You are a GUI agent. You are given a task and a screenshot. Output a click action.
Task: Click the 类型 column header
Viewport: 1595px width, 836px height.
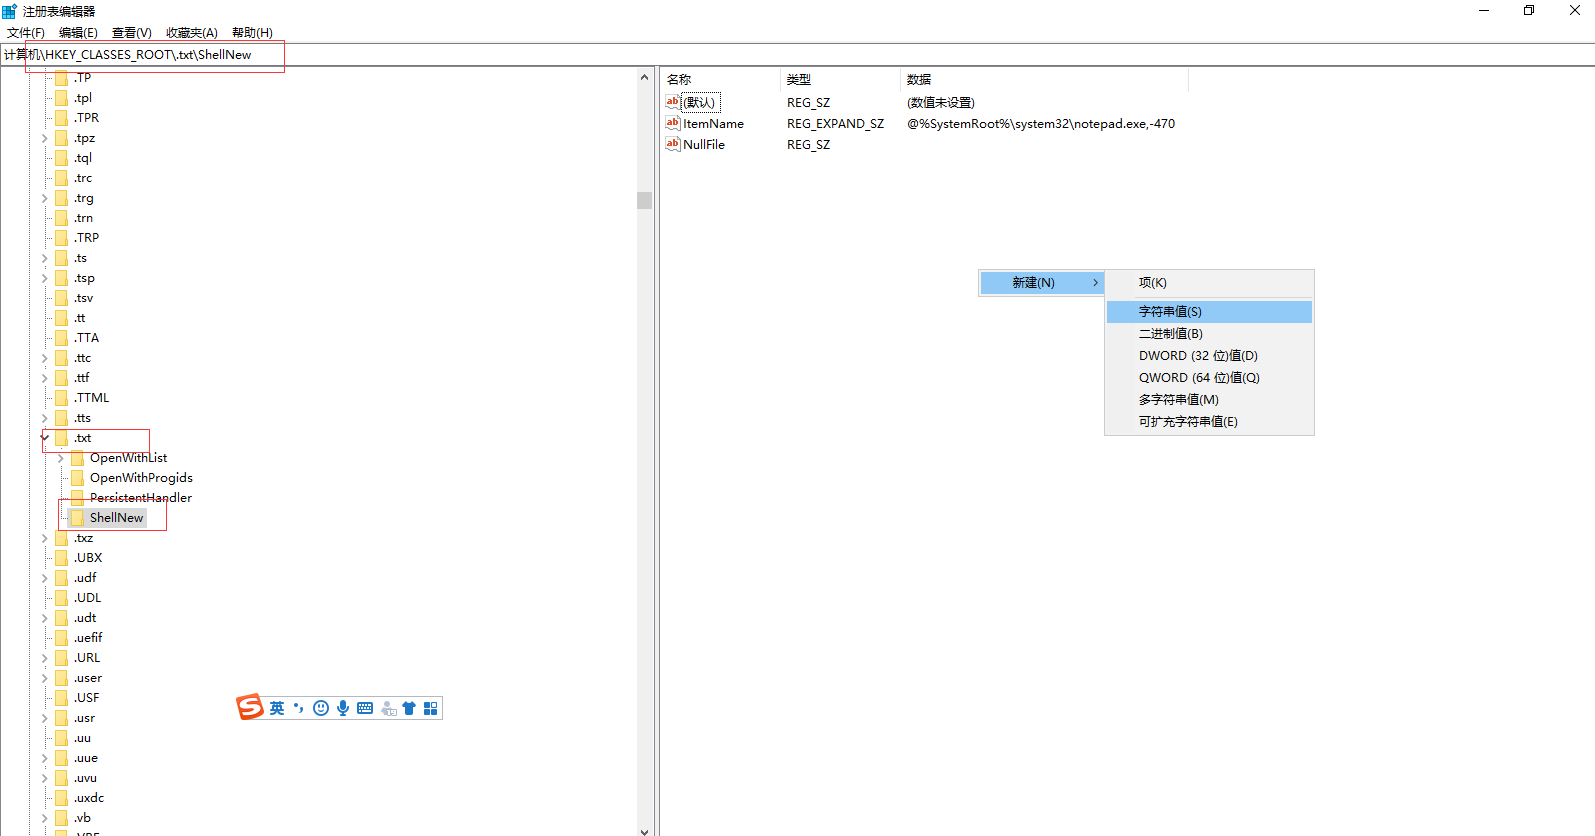840,79
